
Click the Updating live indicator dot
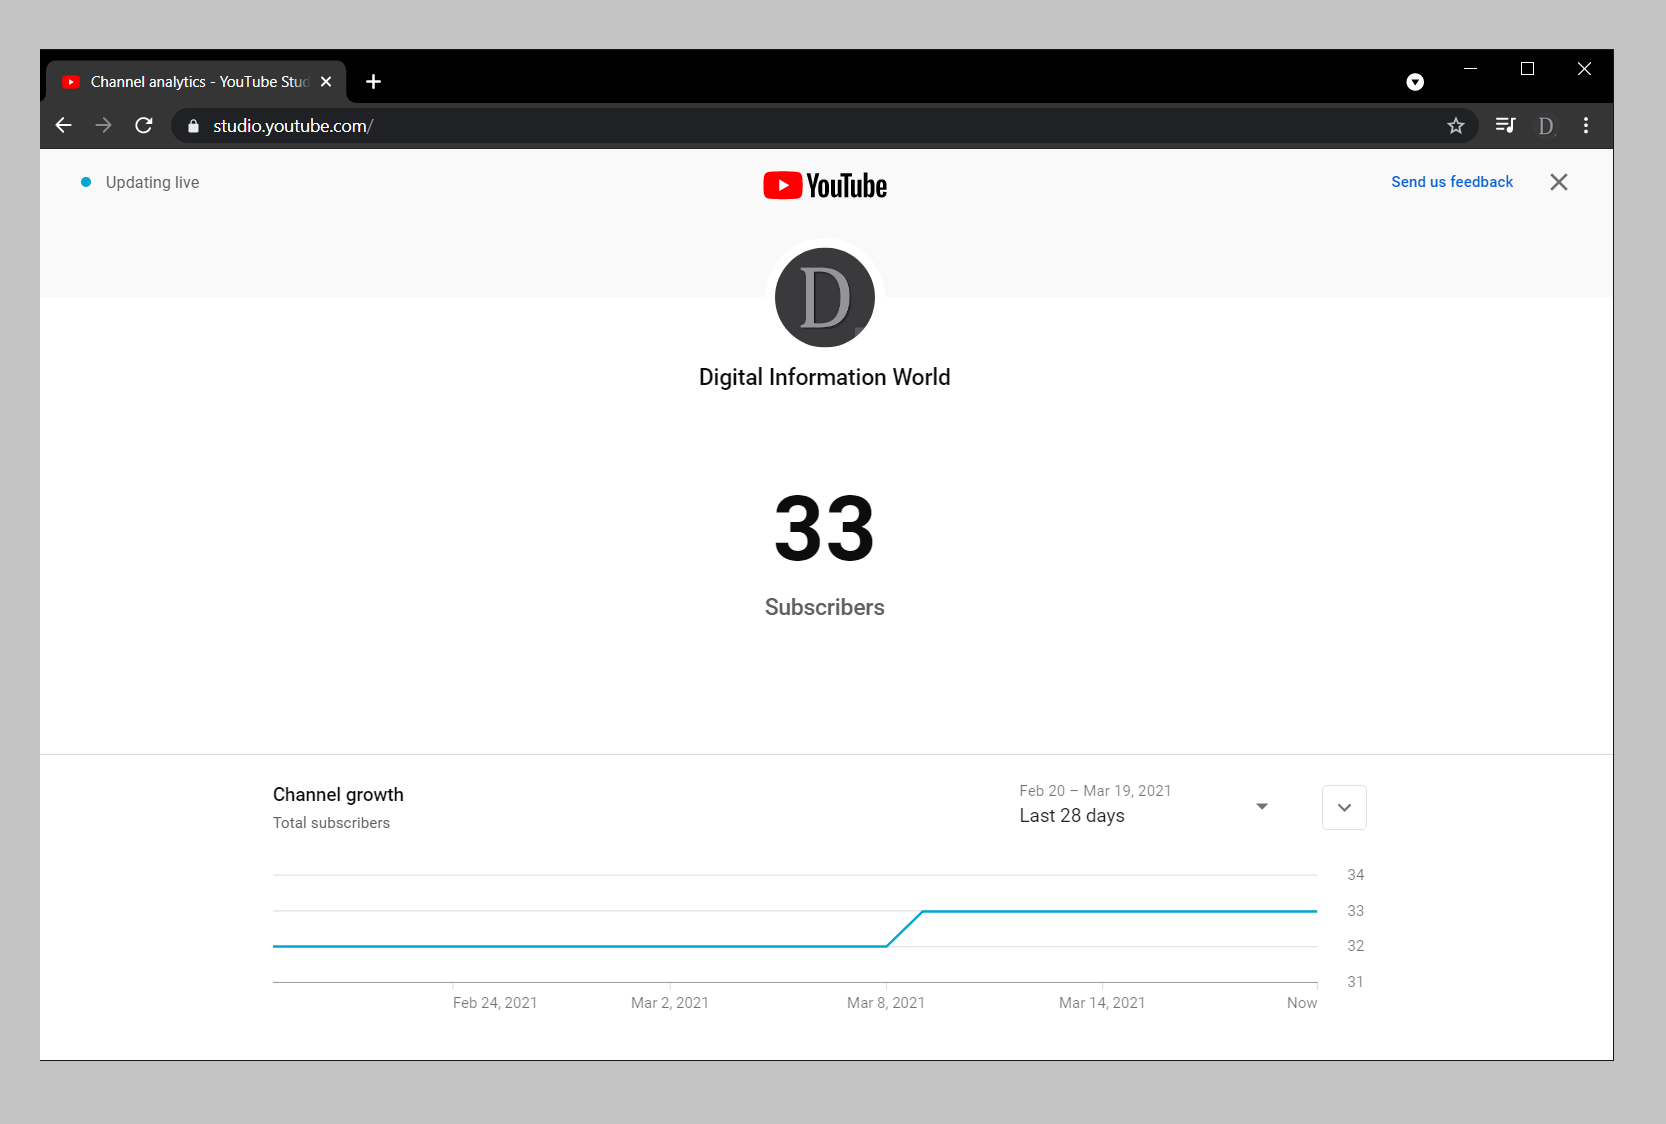tap(86, 182)
